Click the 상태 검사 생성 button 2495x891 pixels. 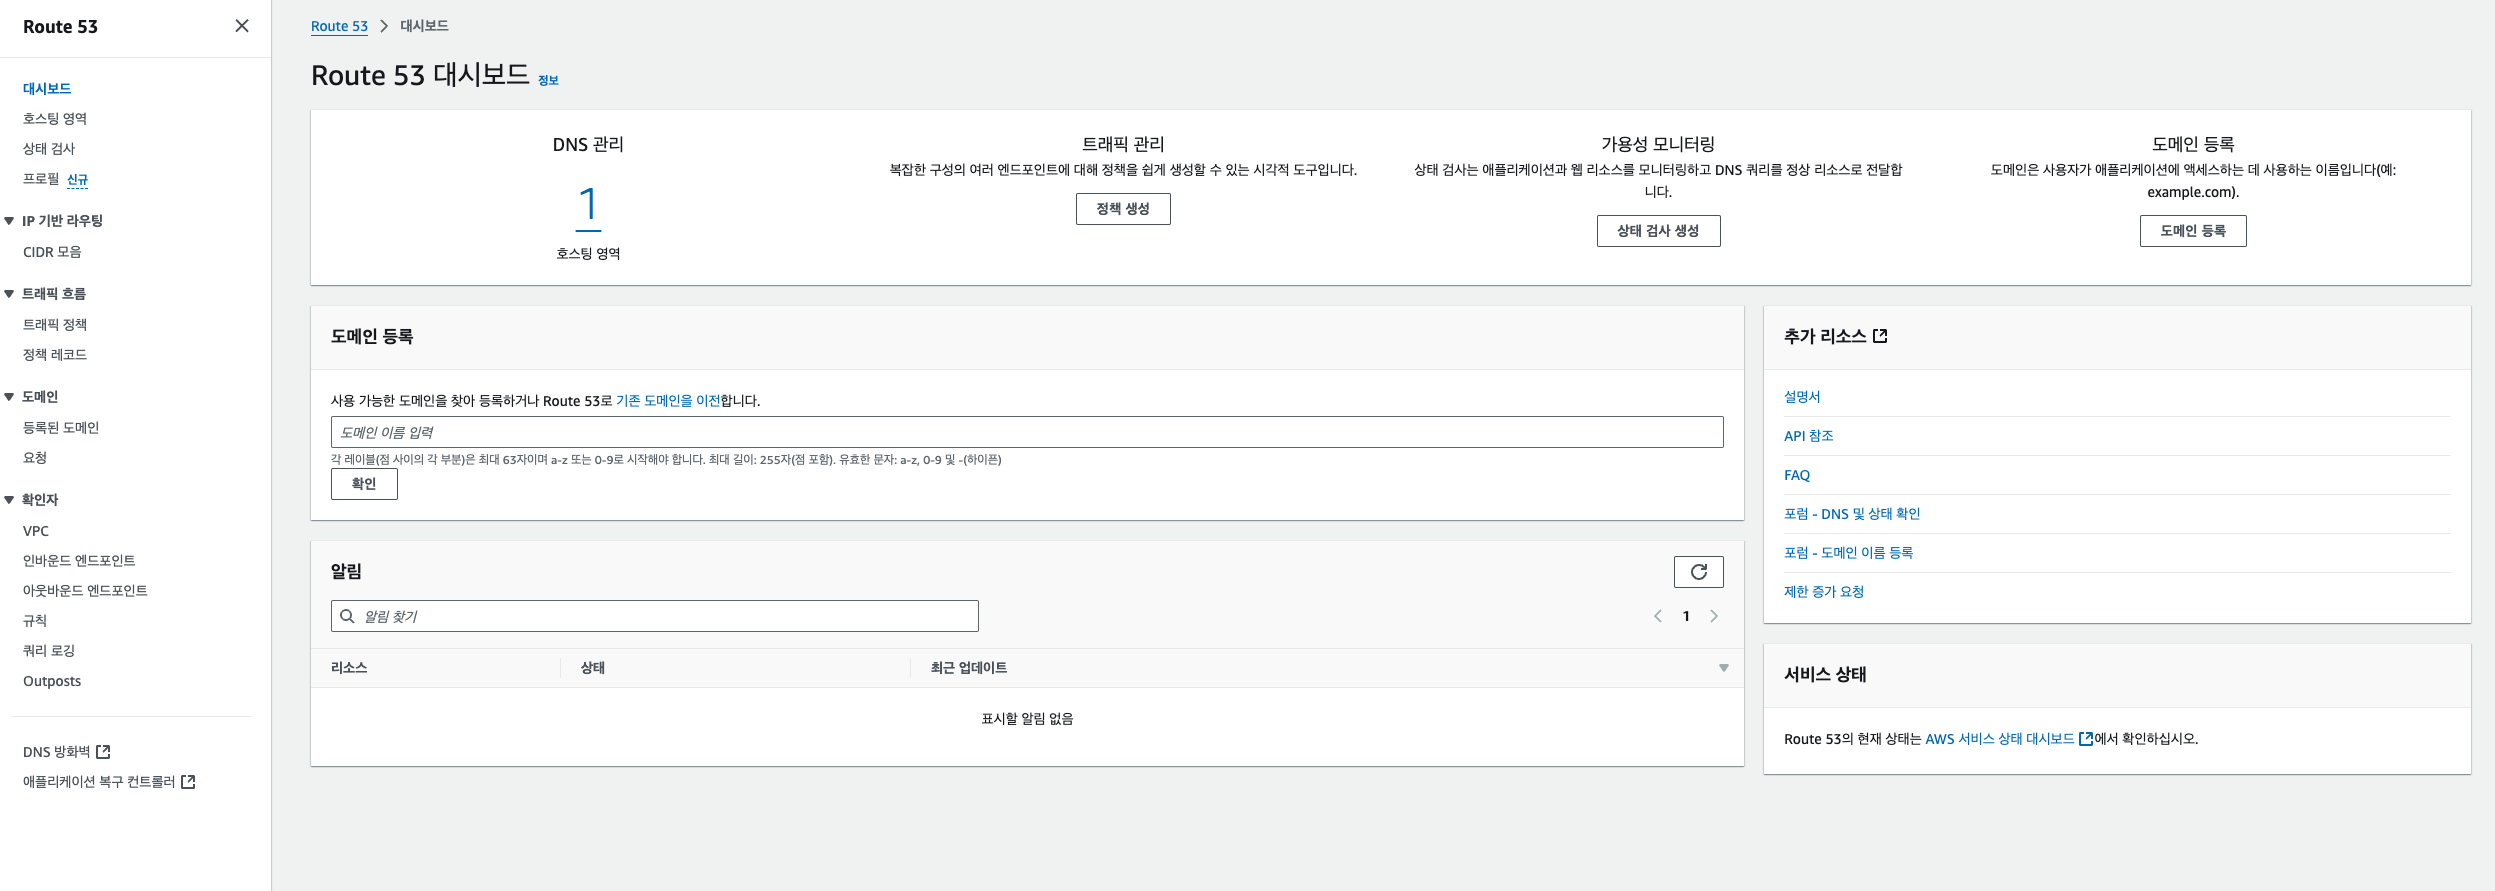pos(1658,231)
